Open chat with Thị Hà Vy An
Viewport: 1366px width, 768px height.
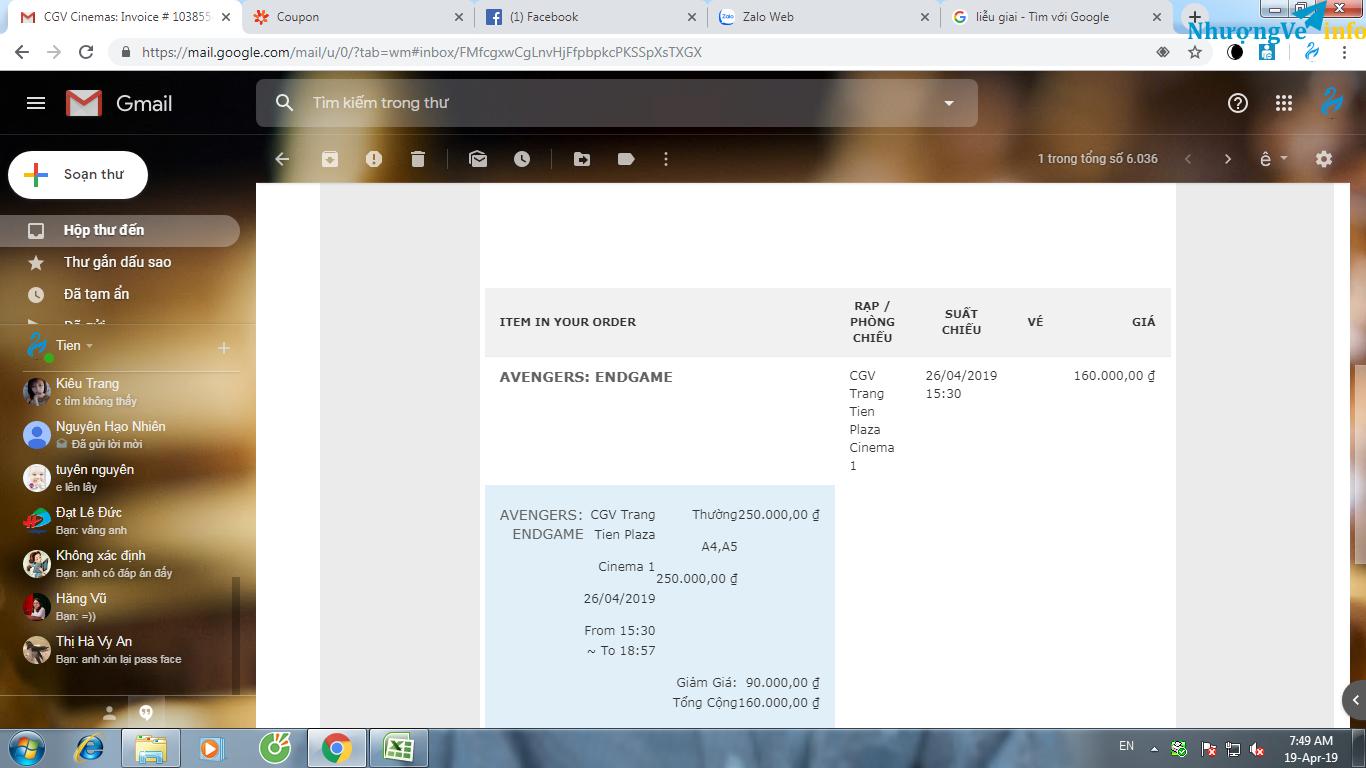(x=120, y=649)
